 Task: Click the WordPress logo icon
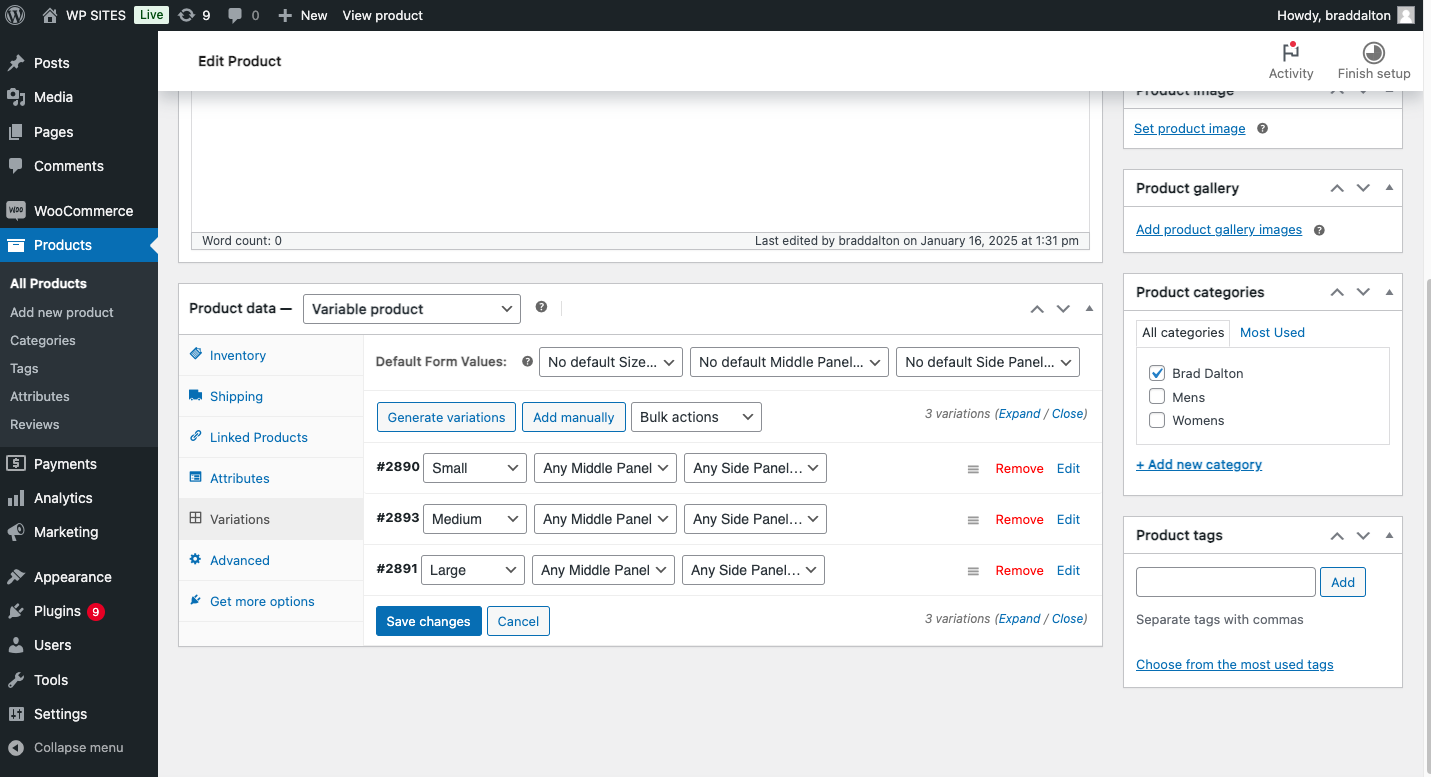(15, 15)
